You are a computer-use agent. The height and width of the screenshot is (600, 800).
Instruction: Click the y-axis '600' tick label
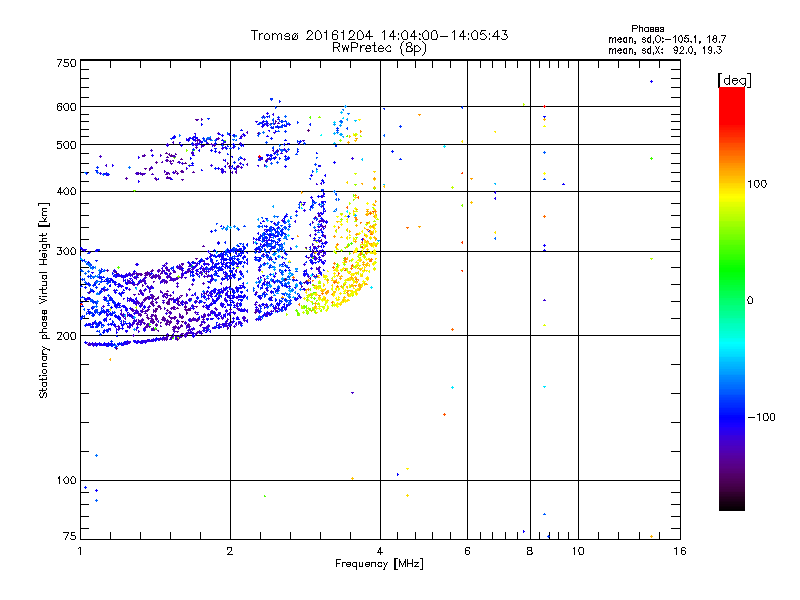click(66, 107)
